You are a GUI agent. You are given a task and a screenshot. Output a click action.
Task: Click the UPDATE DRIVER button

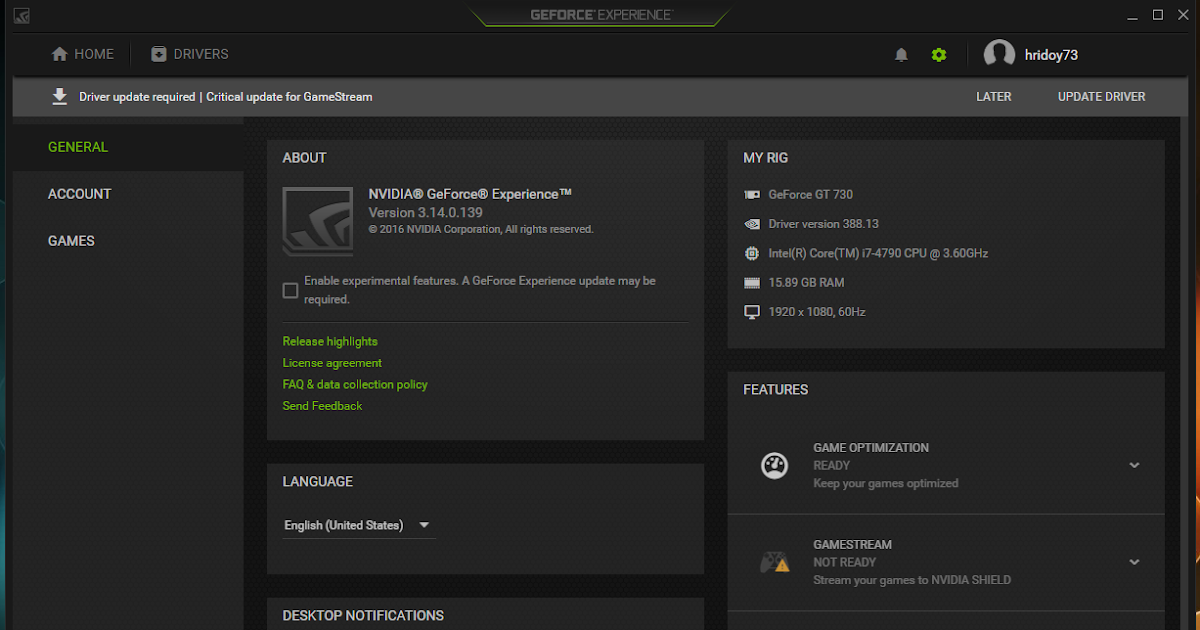[x=1102, y=97]
